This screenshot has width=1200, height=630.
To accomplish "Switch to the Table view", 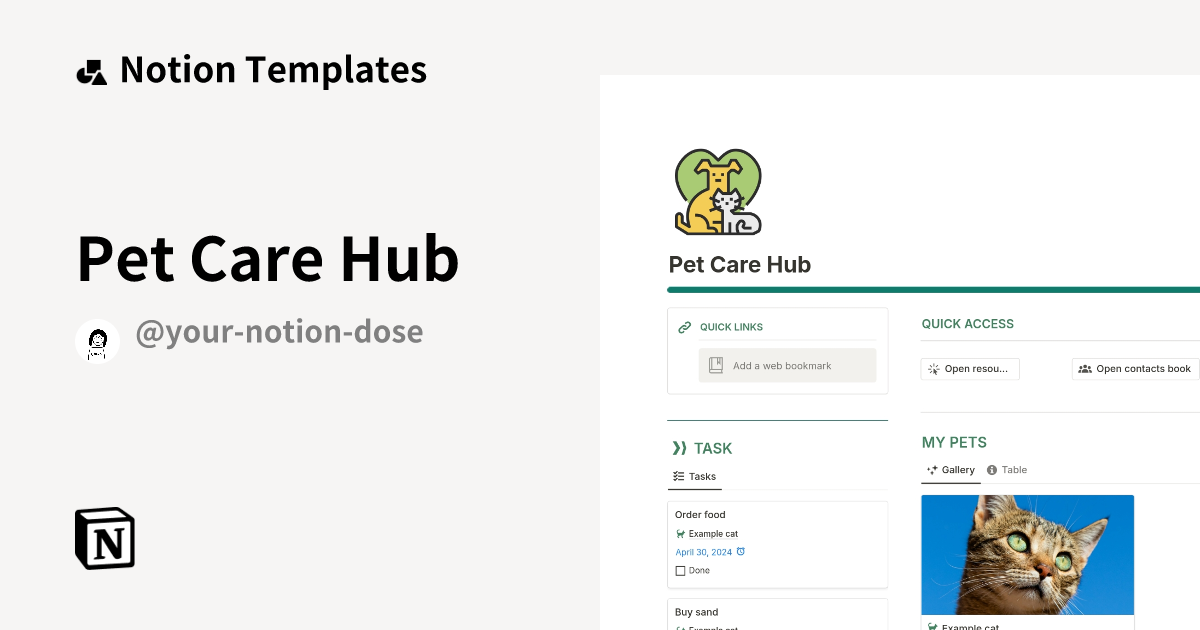I will [x=1007, y=469].
